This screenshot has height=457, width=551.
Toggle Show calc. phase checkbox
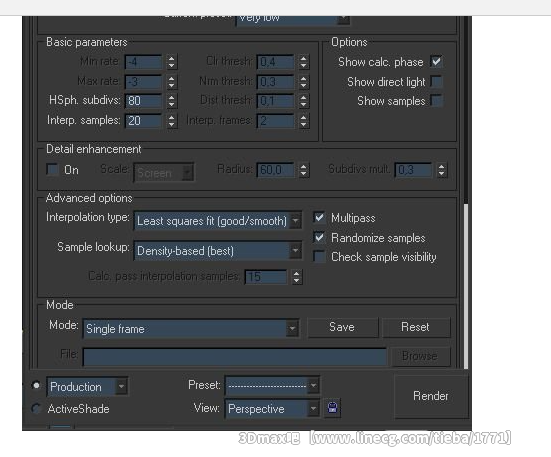pos(436,62)
